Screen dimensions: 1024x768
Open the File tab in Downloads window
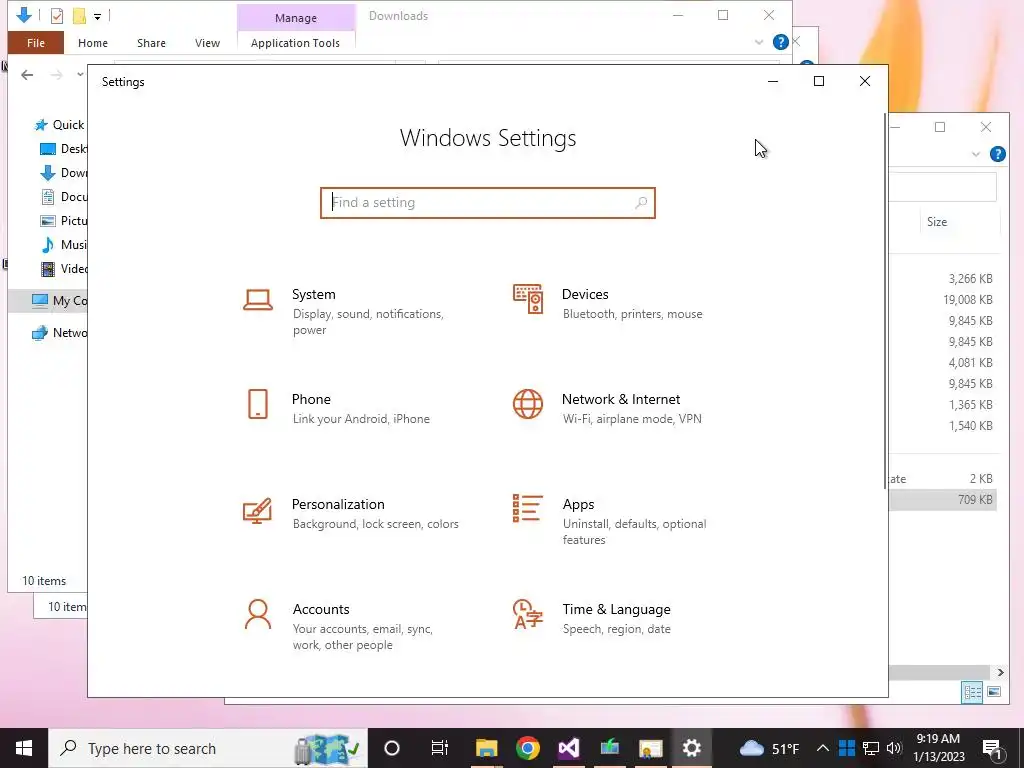click(x=36, y=43)
